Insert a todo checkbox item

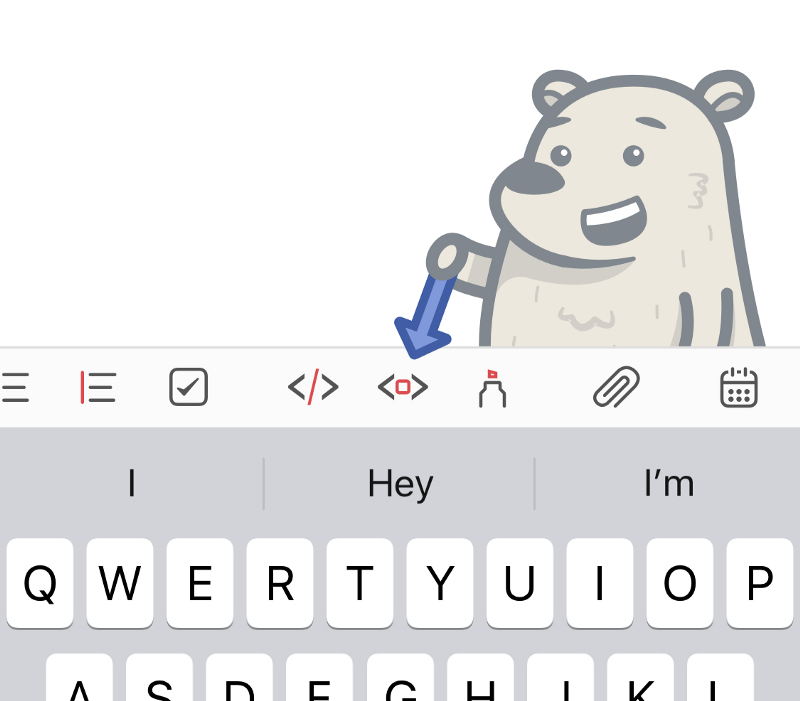click(x=188, y=387)
